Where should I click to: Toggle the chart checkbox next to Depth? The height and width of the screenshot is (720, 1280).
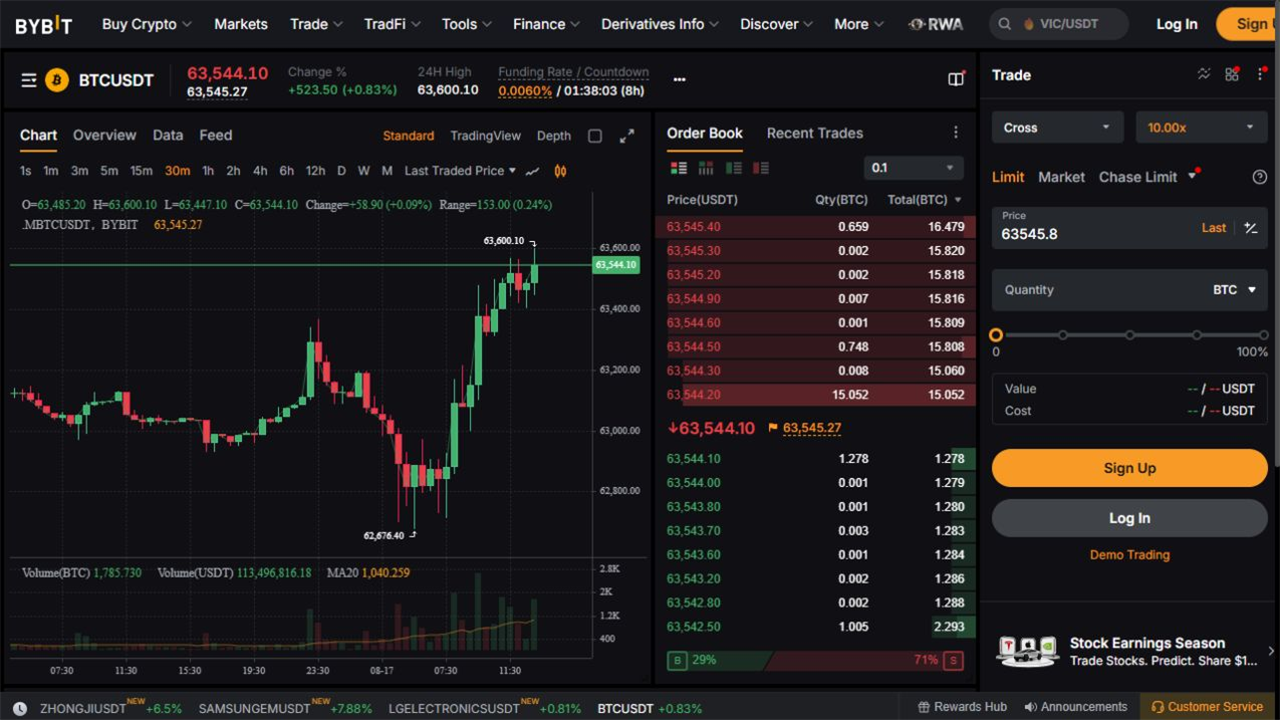pyautogui.click(x=595, y=136)
